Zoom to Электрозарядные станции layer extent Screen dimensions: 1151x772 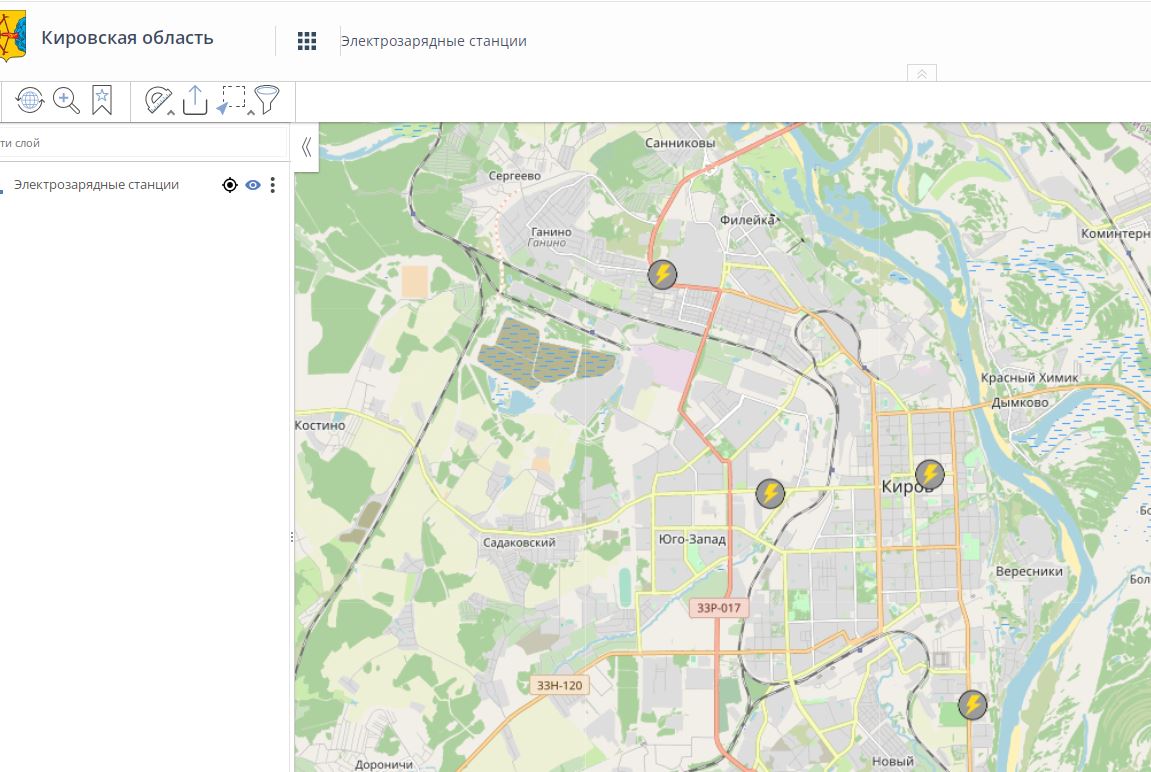pyautogui.click(x=230, y=185)
